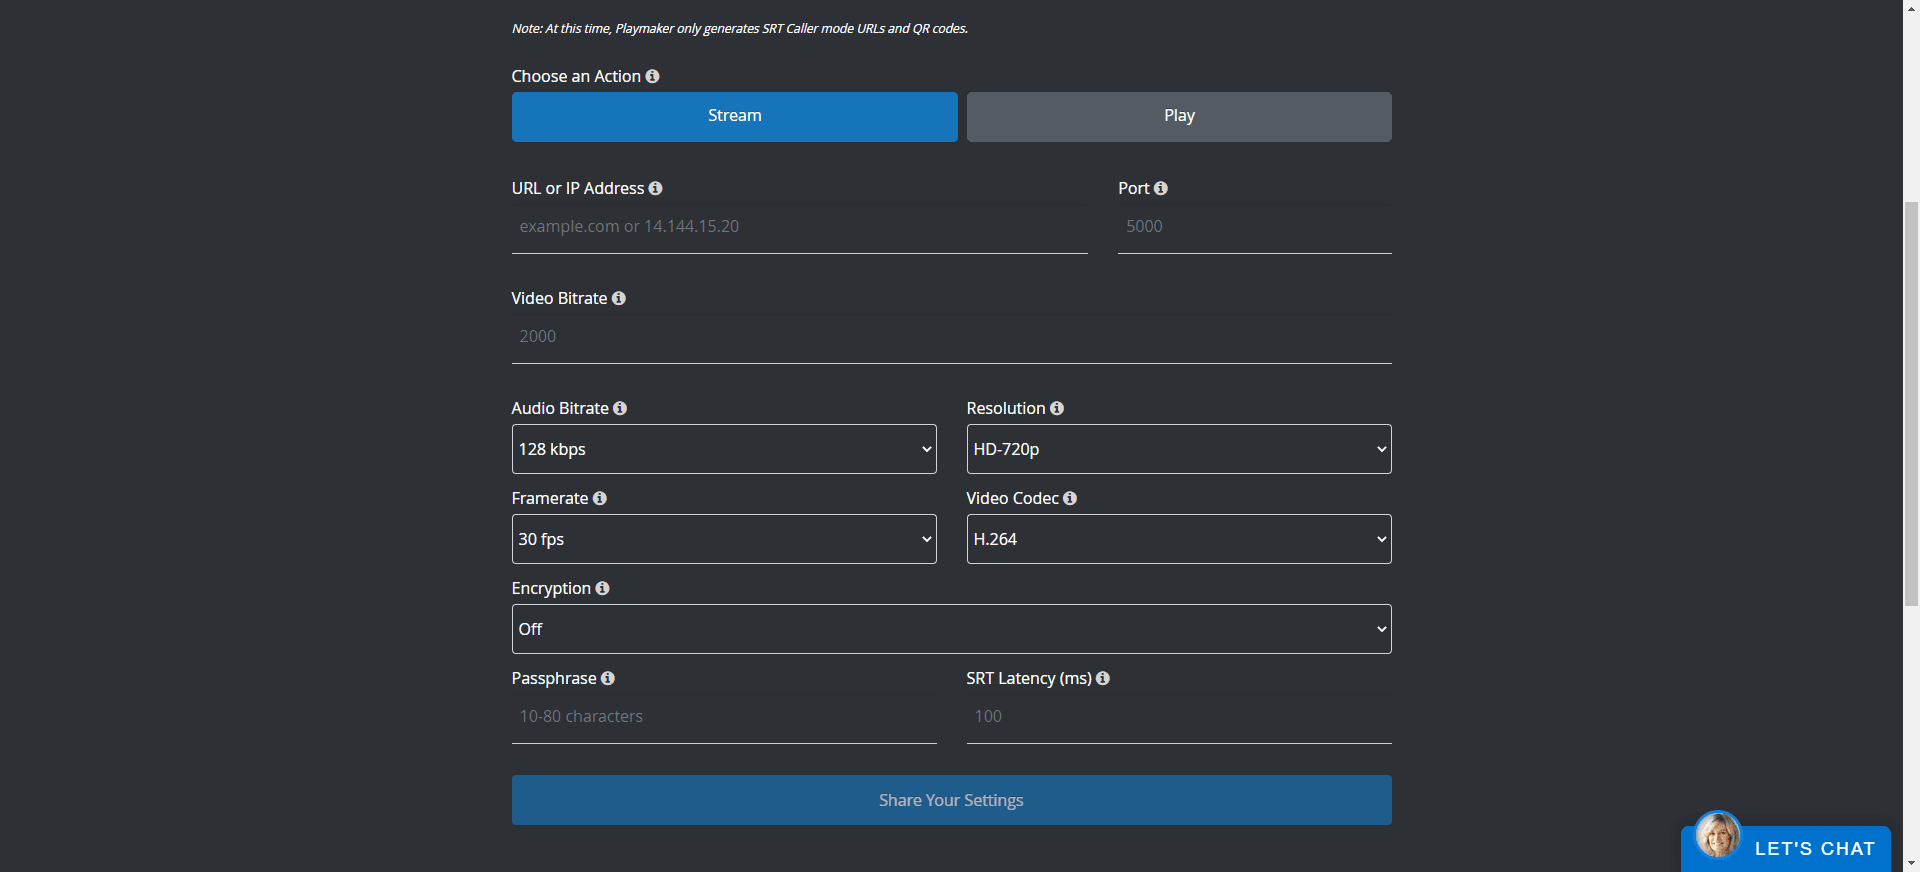Viewport: 1920px width, 872px height.
Task: Click the Resolution info icon
Action: (x=1057, y=408)
